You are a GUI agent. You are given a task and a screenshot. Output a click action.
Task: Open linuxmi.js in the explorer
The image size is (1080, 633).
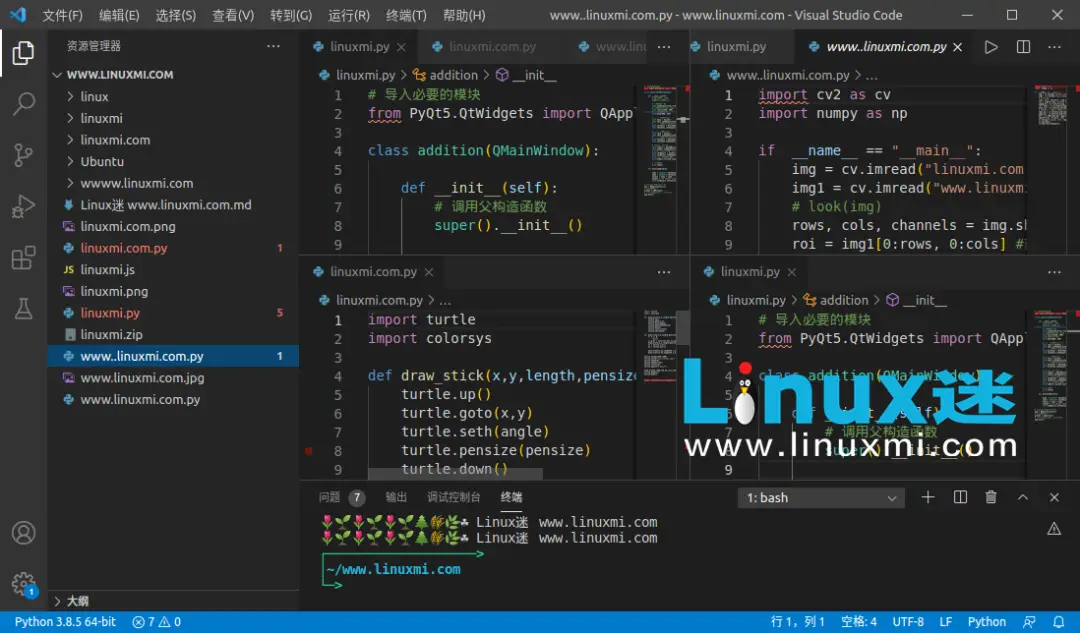coord(173,269)
